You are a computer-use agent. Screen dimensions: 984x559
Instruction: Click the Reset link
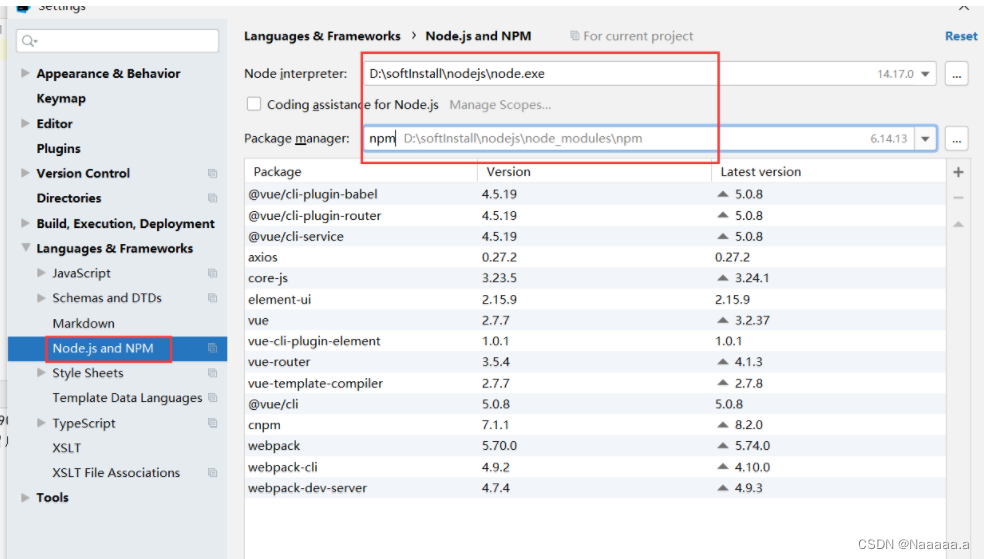coord(961,36)
